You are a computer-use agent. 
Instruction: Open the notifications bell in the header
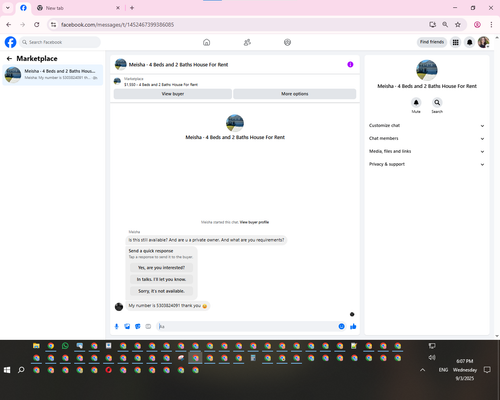click(x=469, y=42)
